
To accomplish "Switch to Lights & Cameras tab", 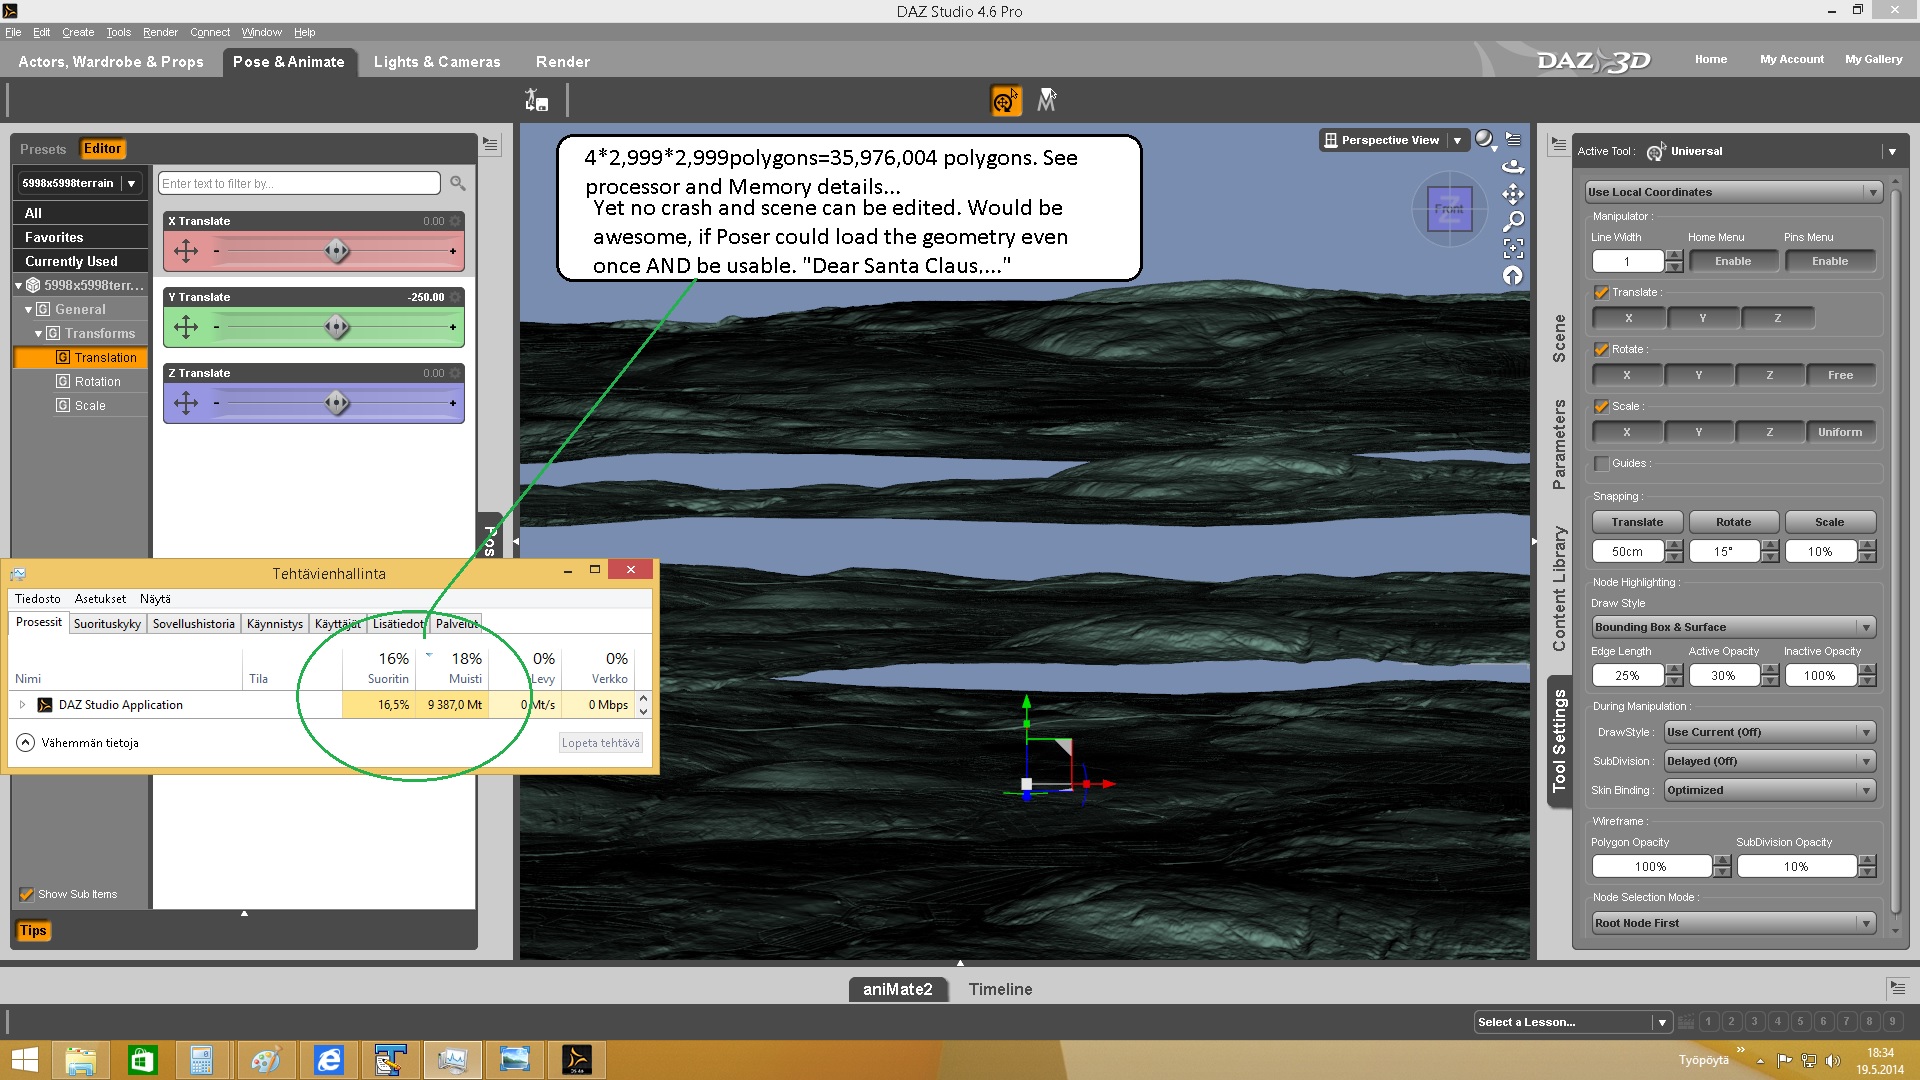I will [437, 62].
